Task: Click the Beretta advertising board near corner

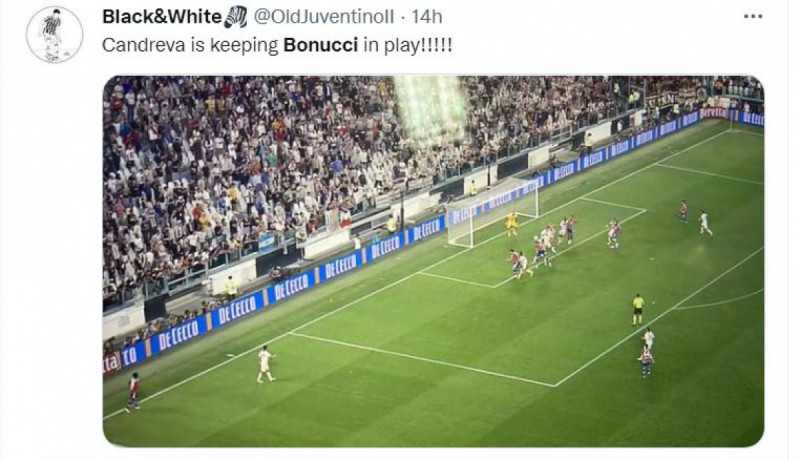Action: point(713,113)
